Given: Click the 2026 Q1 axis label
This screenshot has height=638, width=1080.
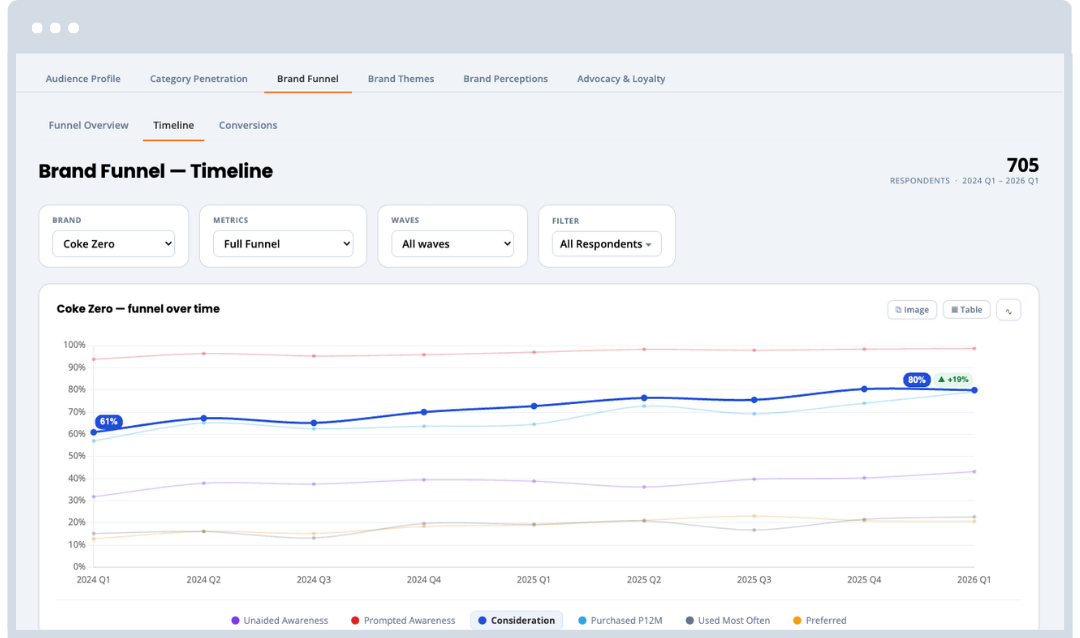Looking at the screenshot, I should click(974, 579).
